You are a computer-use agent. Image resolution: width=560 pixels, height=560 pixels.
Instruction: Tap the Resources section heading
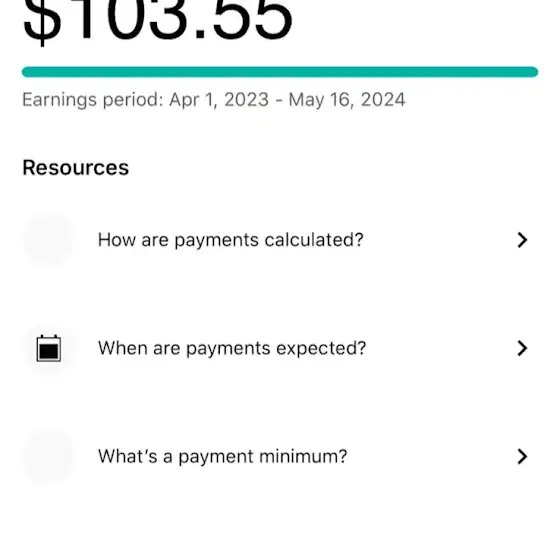coord(75,168)
